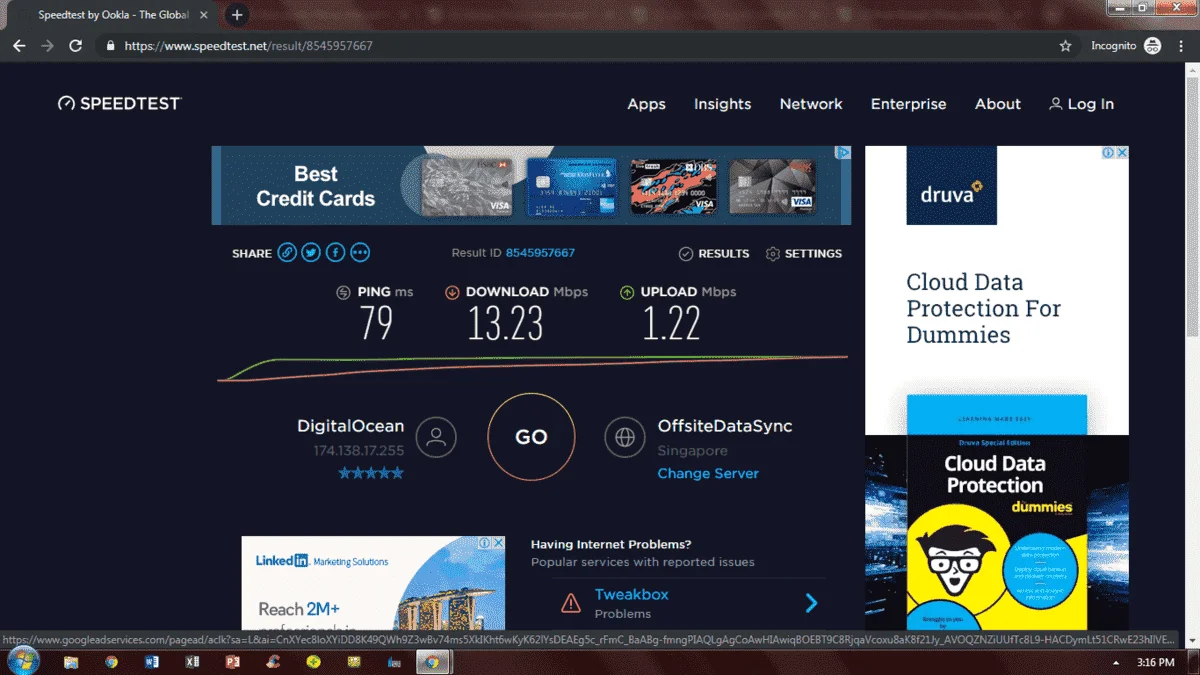Image resolution: width=1200 pixels, height=675 pixels.
Task: Open PowerPoint from the taskbar
Action: [233, 662]
